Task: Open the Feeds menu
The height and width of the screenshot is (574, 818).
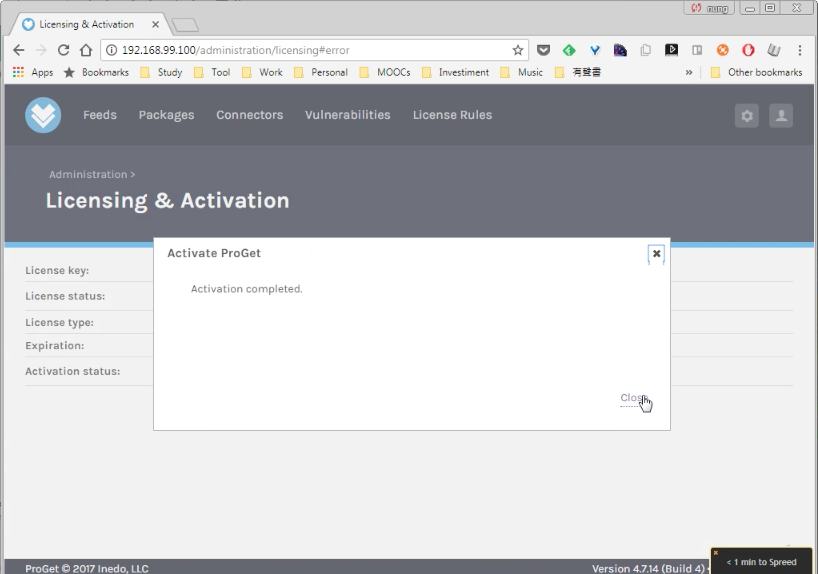Action: coord(100,115)
